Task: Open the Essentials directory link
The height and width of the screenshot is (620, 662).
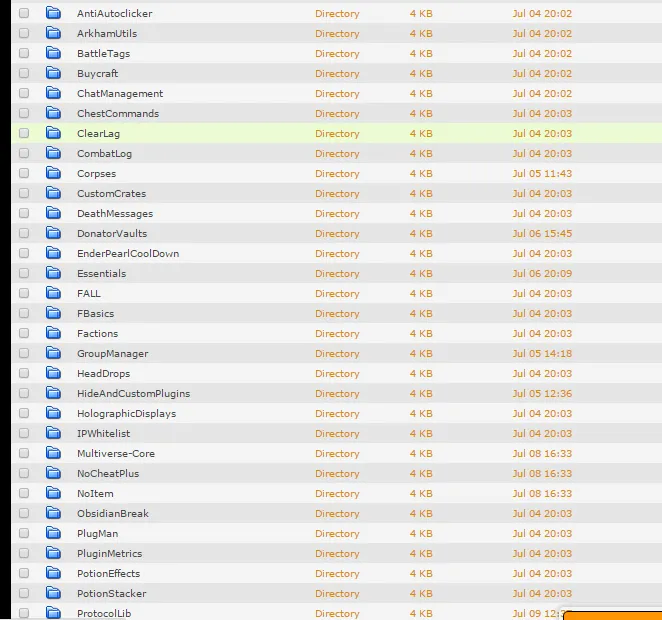Action: pyautogui.click(x=101, y=273)
